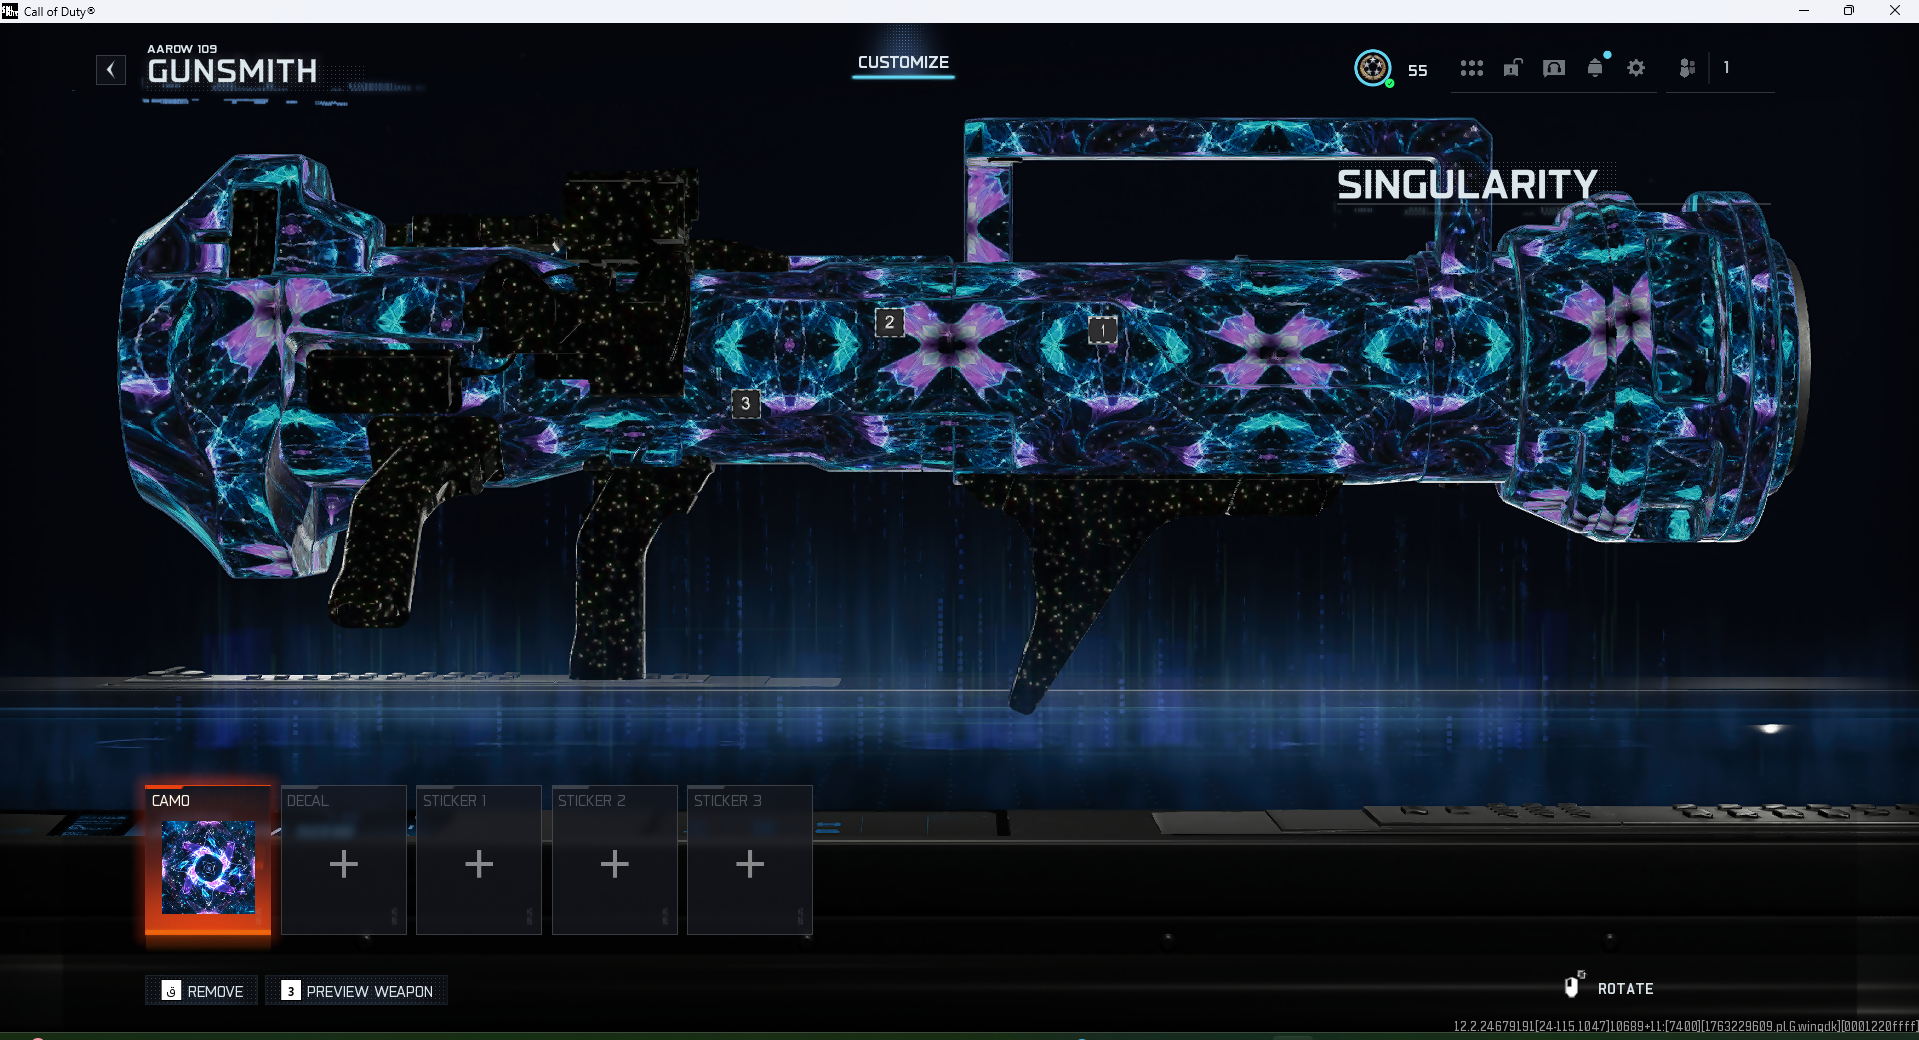Open the grid menu icon

1471,68
